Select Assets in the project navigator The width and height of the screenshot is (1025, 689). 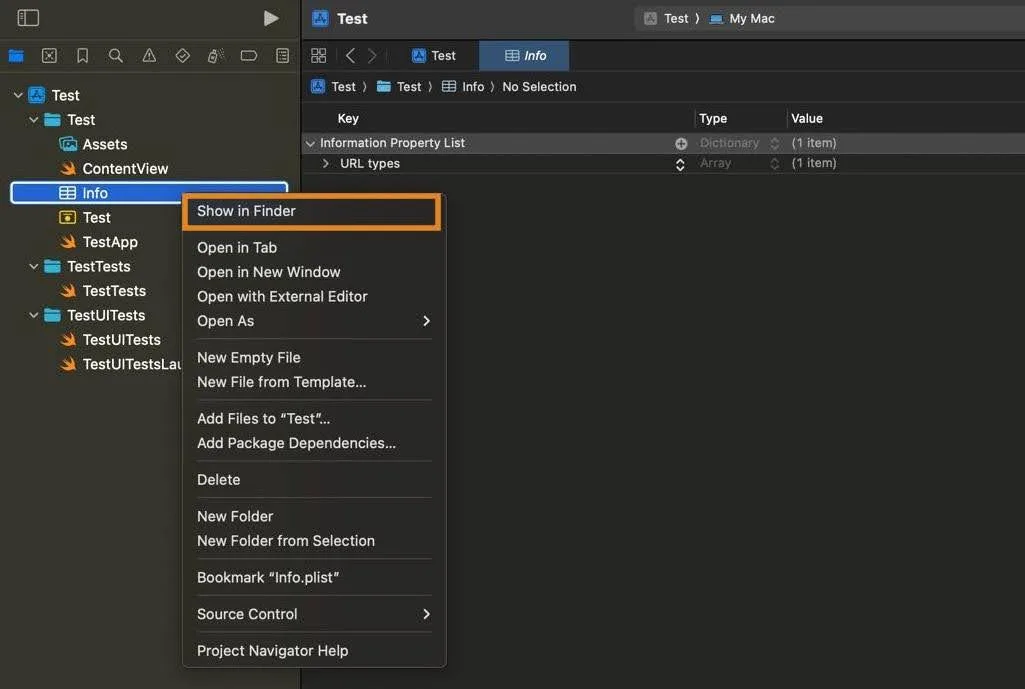(93, 144)
